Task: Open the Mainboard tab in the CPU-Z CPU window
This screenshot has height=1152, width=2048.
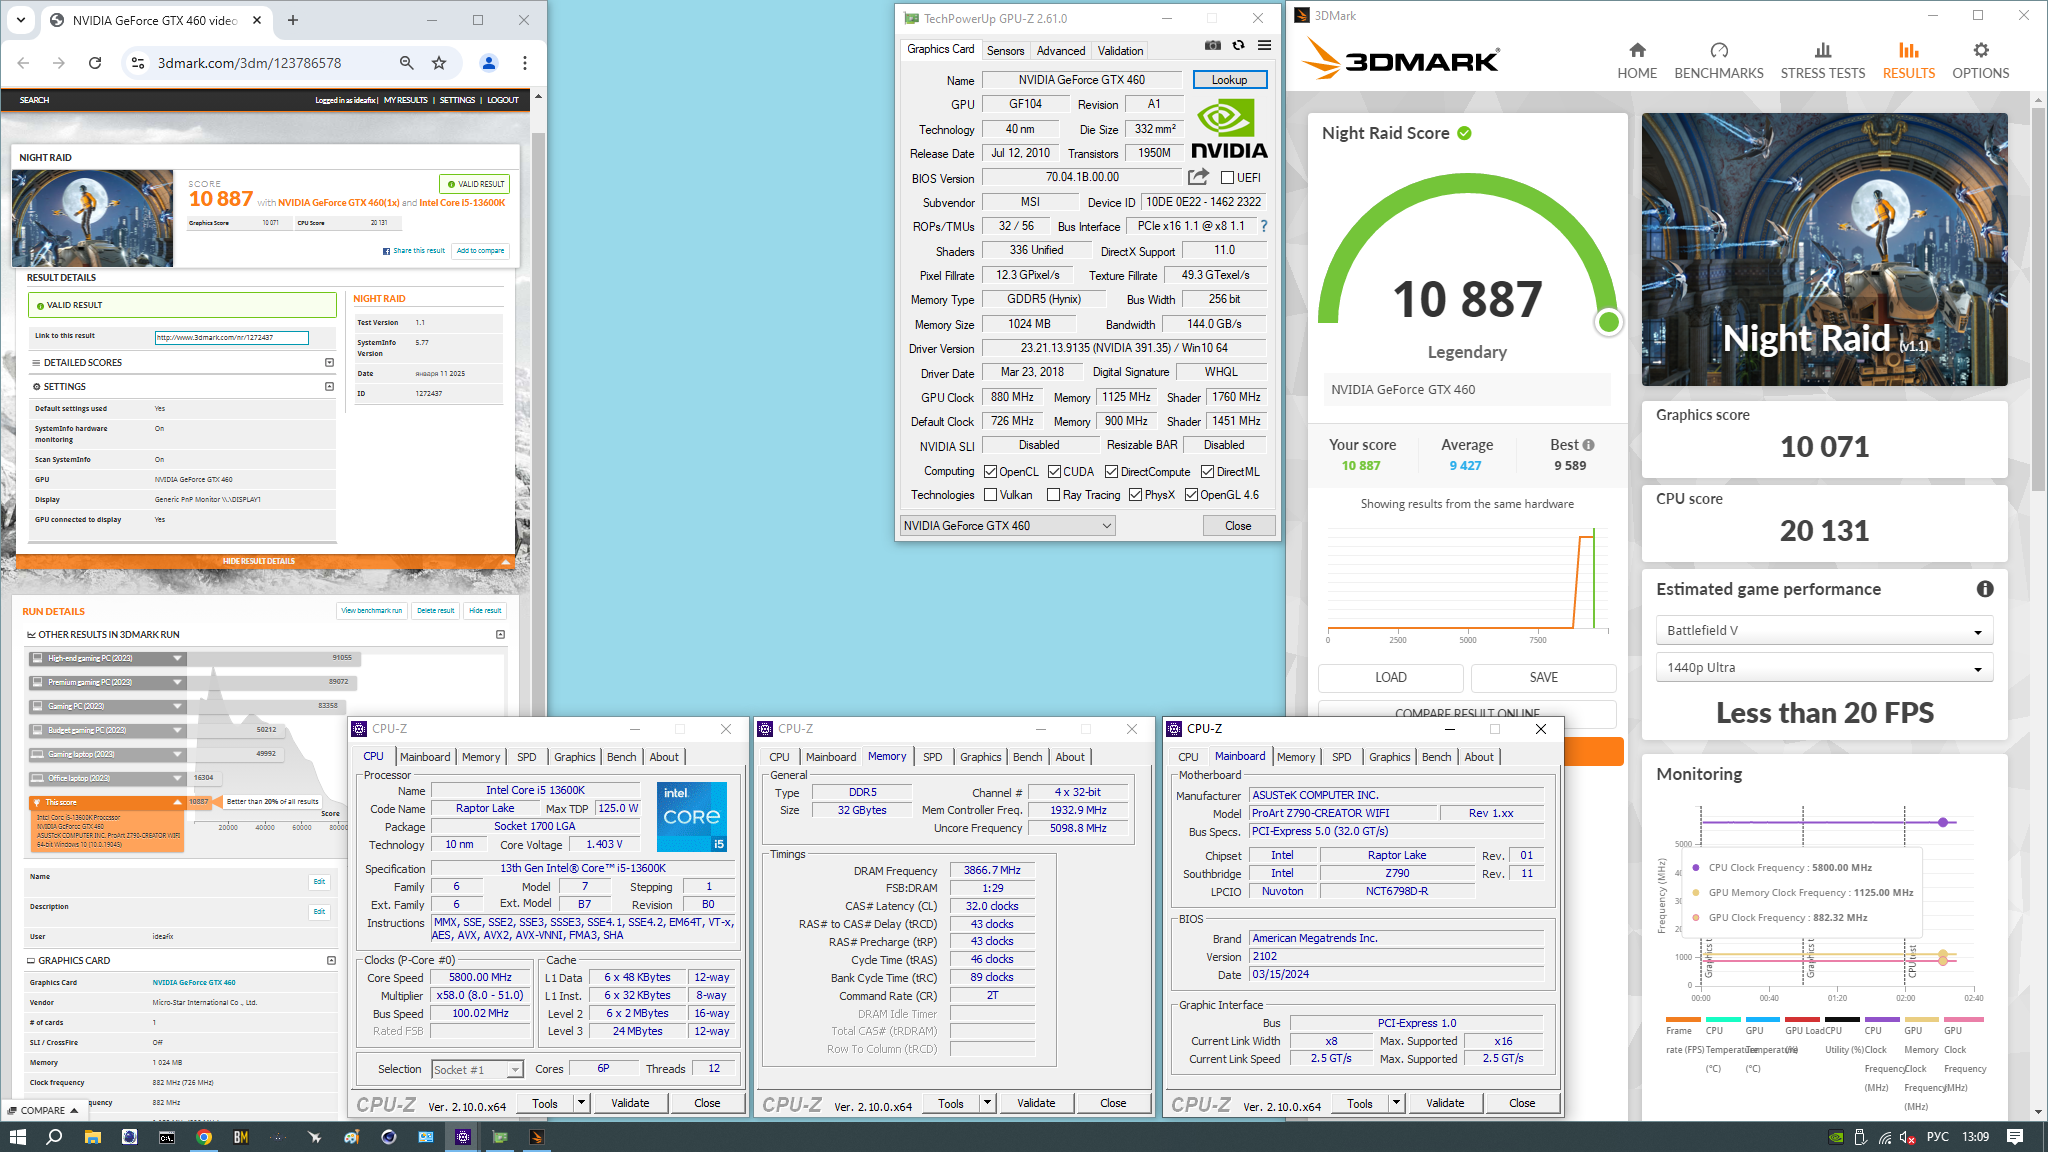Action: [424, 757]
